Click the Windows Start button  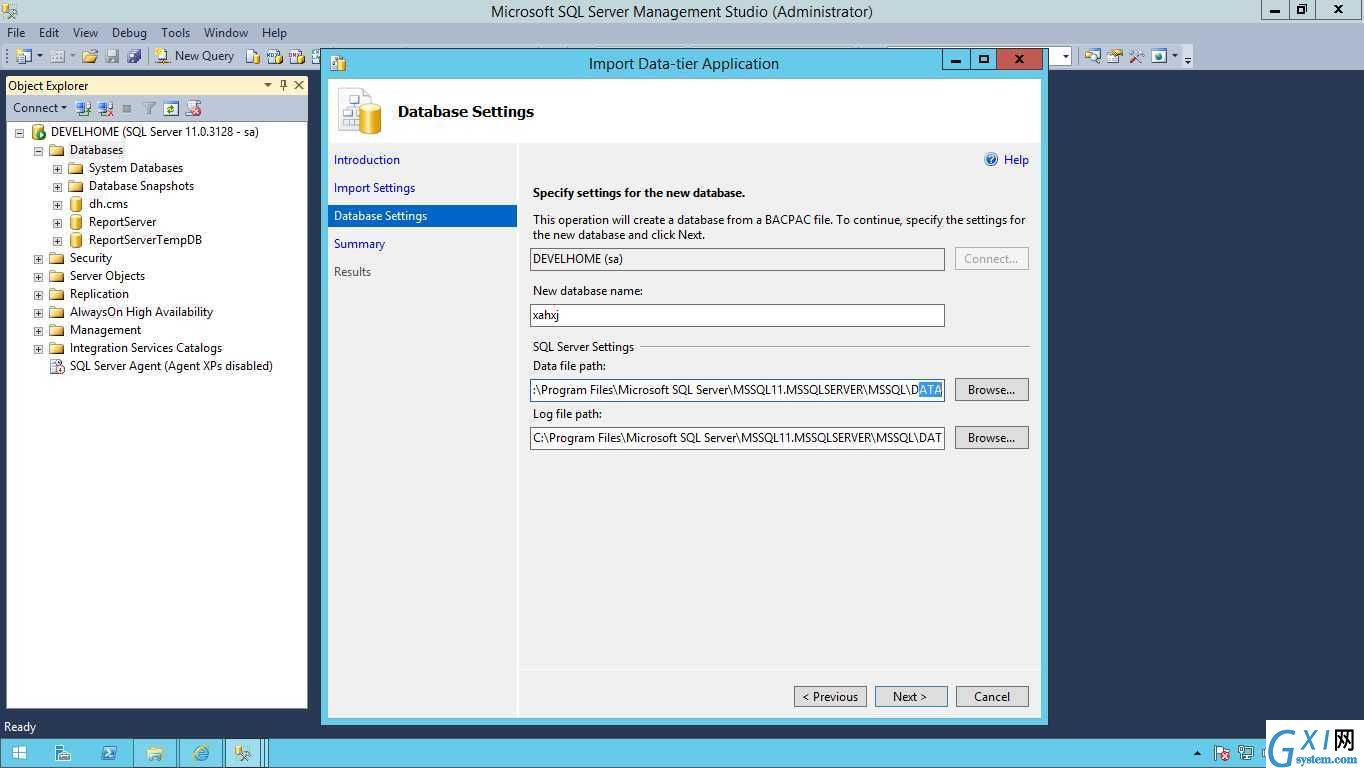click(x=19, y=753)
